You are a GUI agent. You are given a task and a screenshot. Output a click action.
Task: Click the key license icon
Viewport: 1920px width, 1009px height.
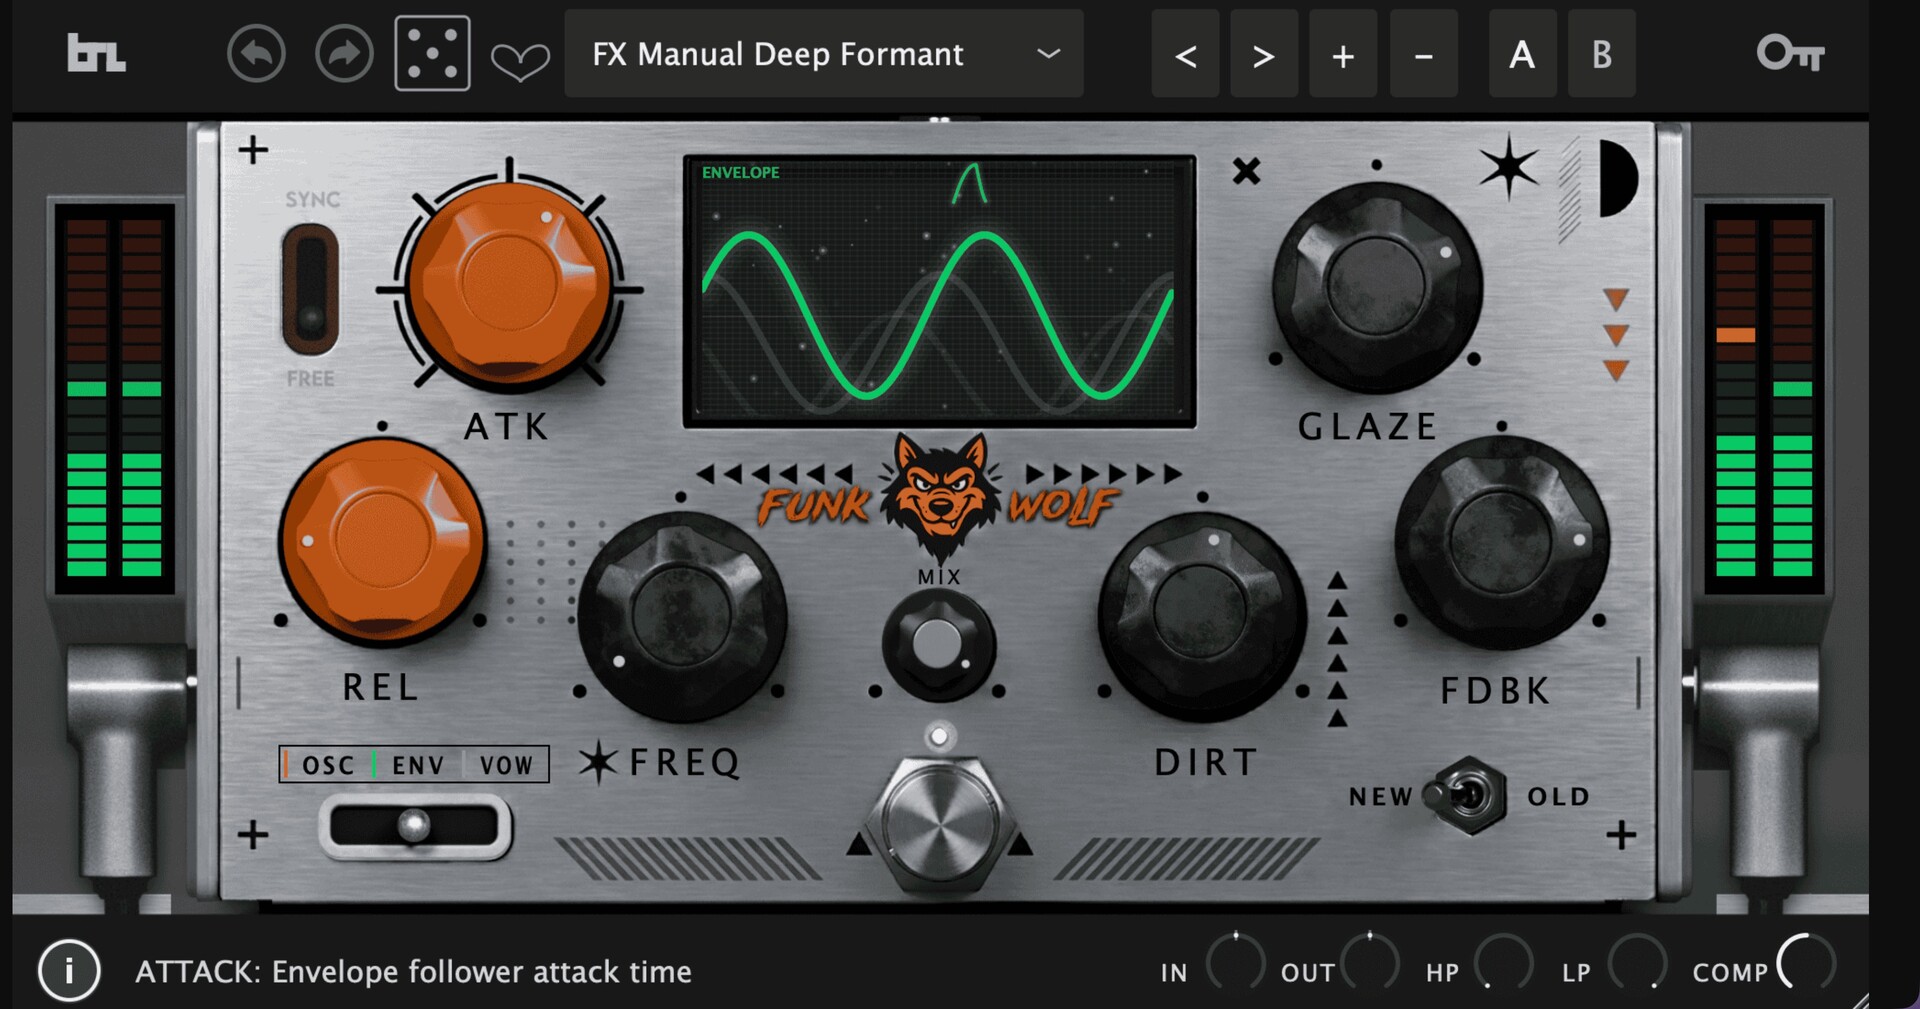(x=1790, y=54)
